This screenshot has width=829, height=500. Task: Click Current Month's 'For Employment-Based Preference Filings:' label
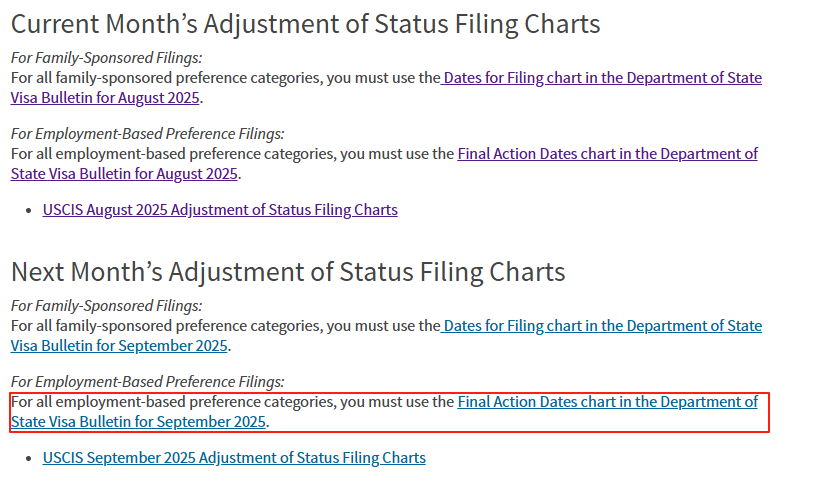pyautogui.click(x=148, y=134)
